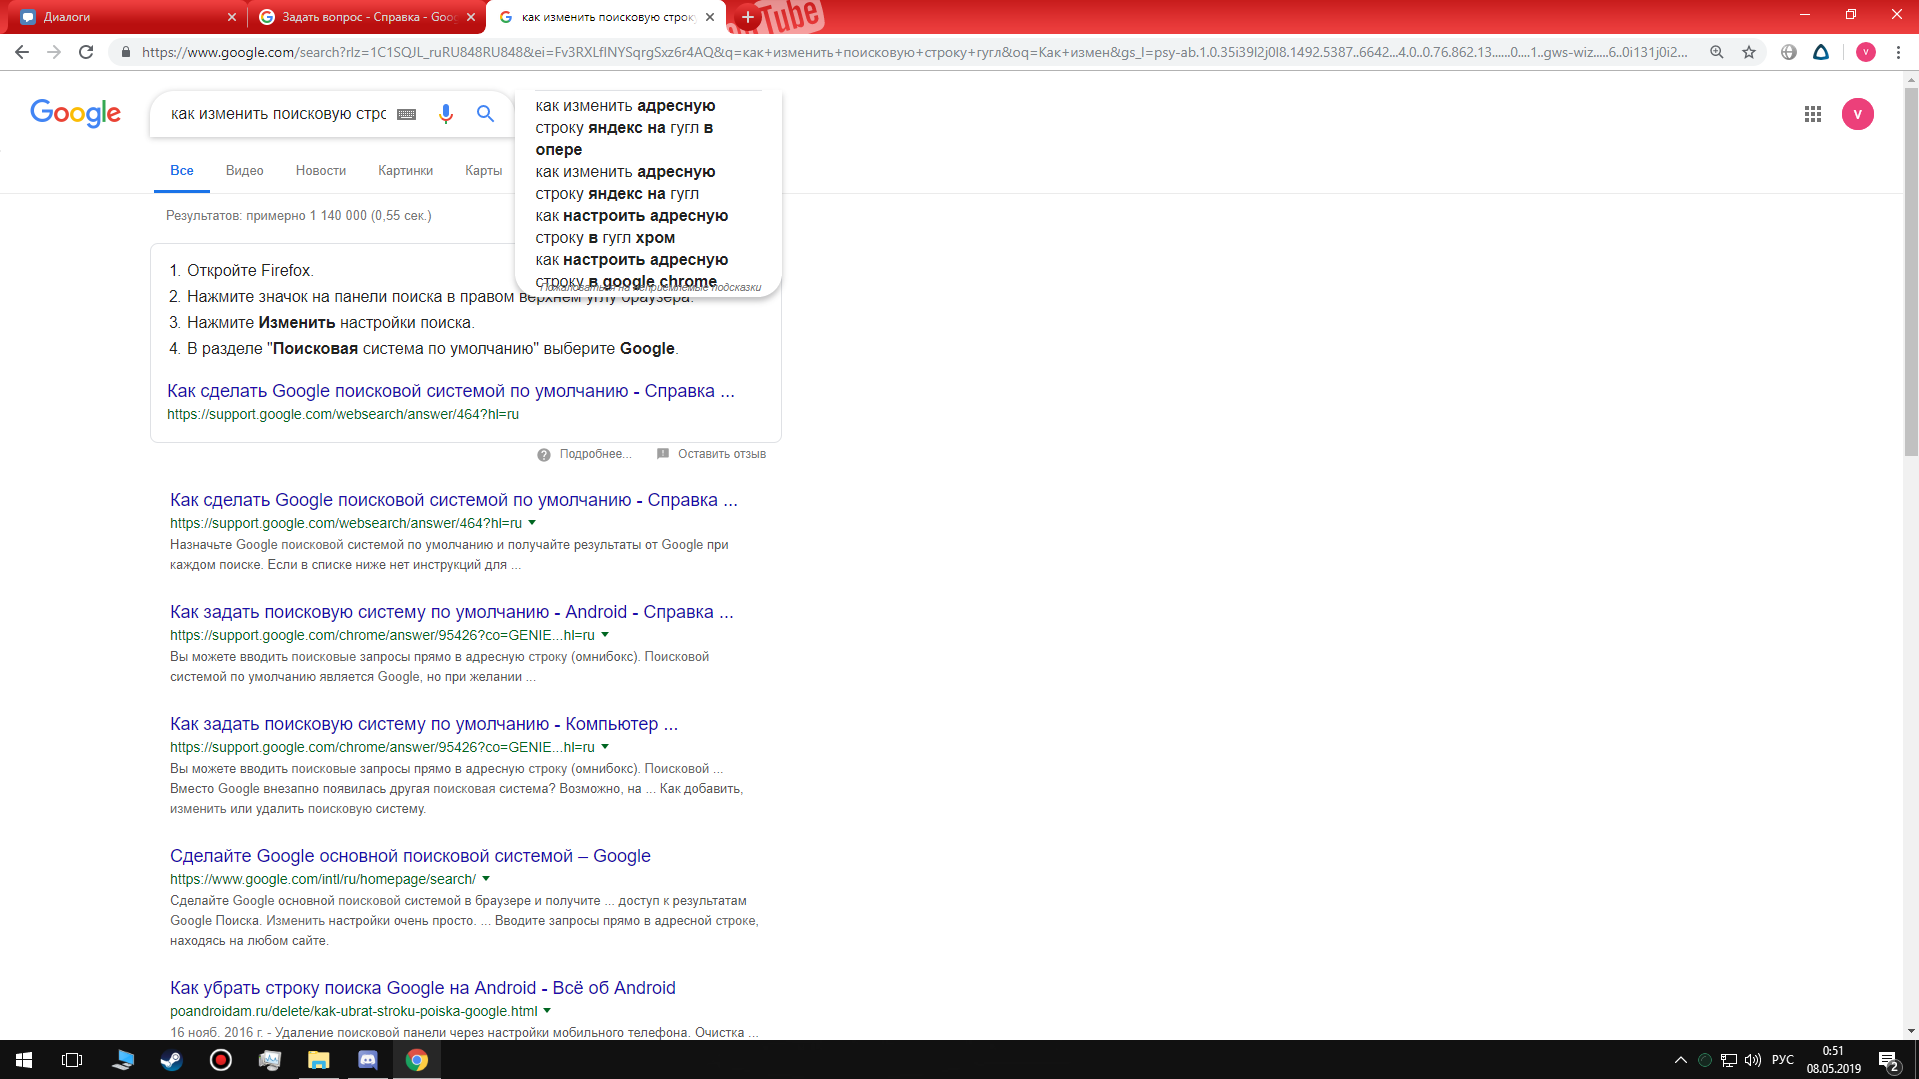Open the notification center
This screenshot has height=1079, width=1919.
(1888, 1060)
